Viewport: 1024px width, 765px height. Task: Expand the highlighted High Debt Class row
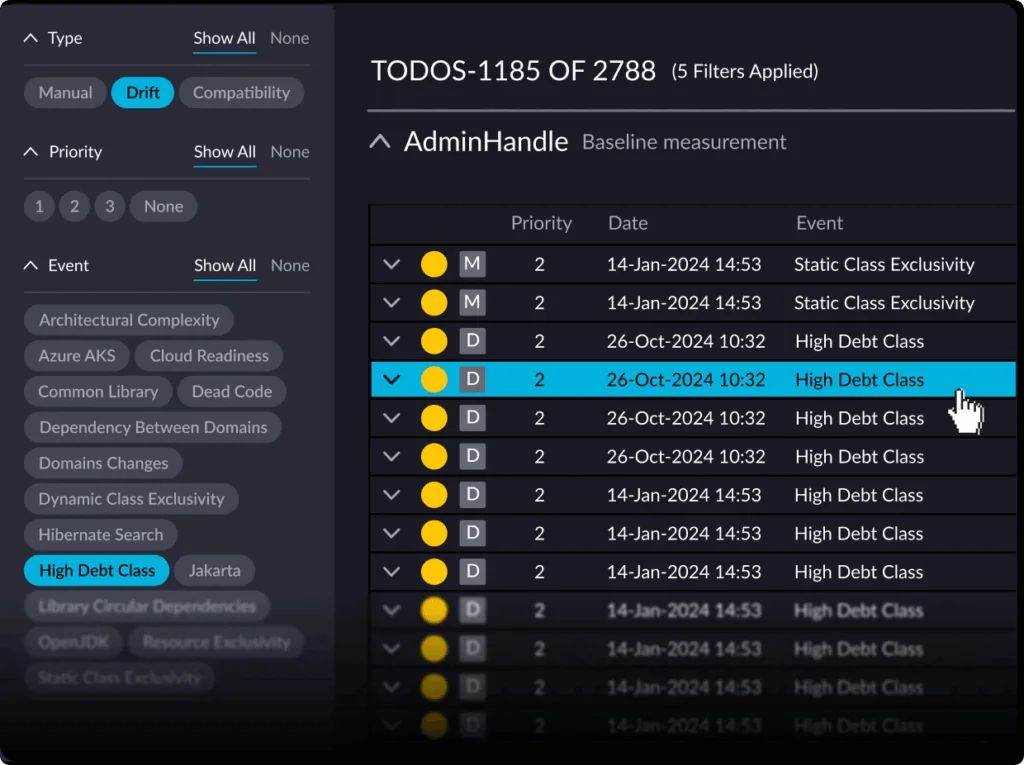(x=392, y=380)
